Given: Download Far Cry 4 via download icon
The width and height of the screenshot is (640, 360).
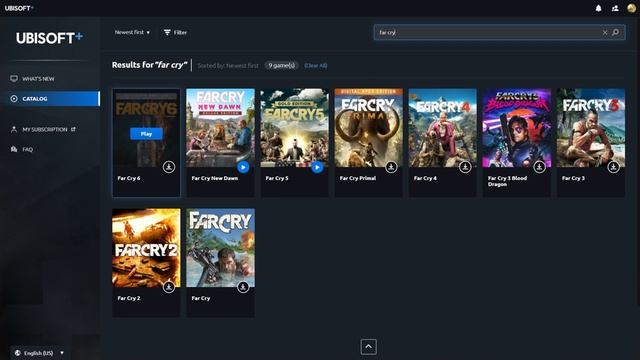Looking at the screenshot, I should point(465,167).
